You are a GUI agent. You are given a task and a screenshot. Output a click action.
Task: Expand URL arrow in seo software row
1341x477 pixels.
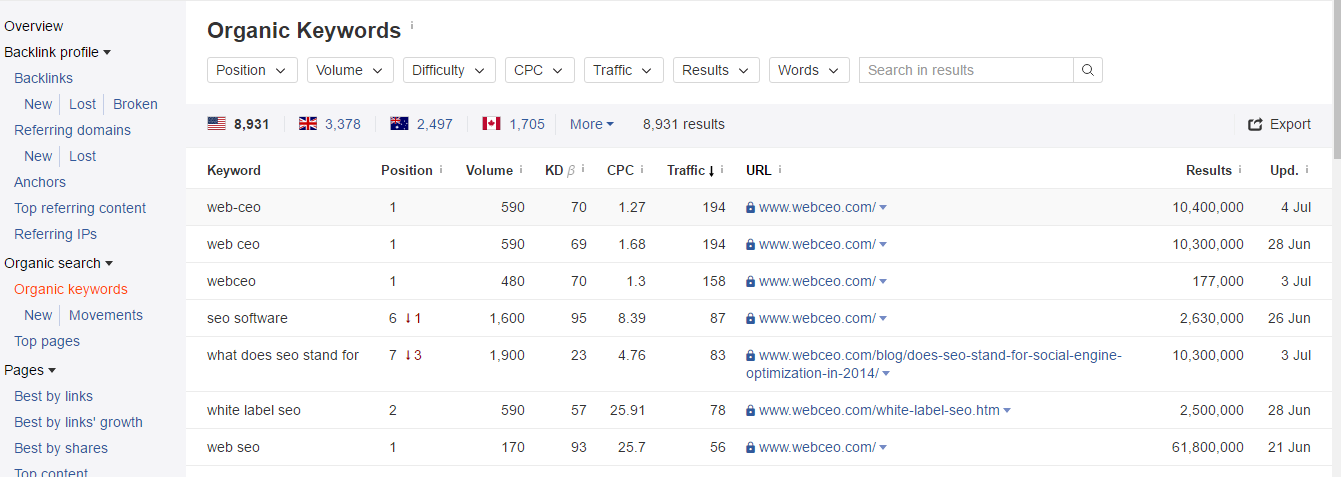pos(883,319)
